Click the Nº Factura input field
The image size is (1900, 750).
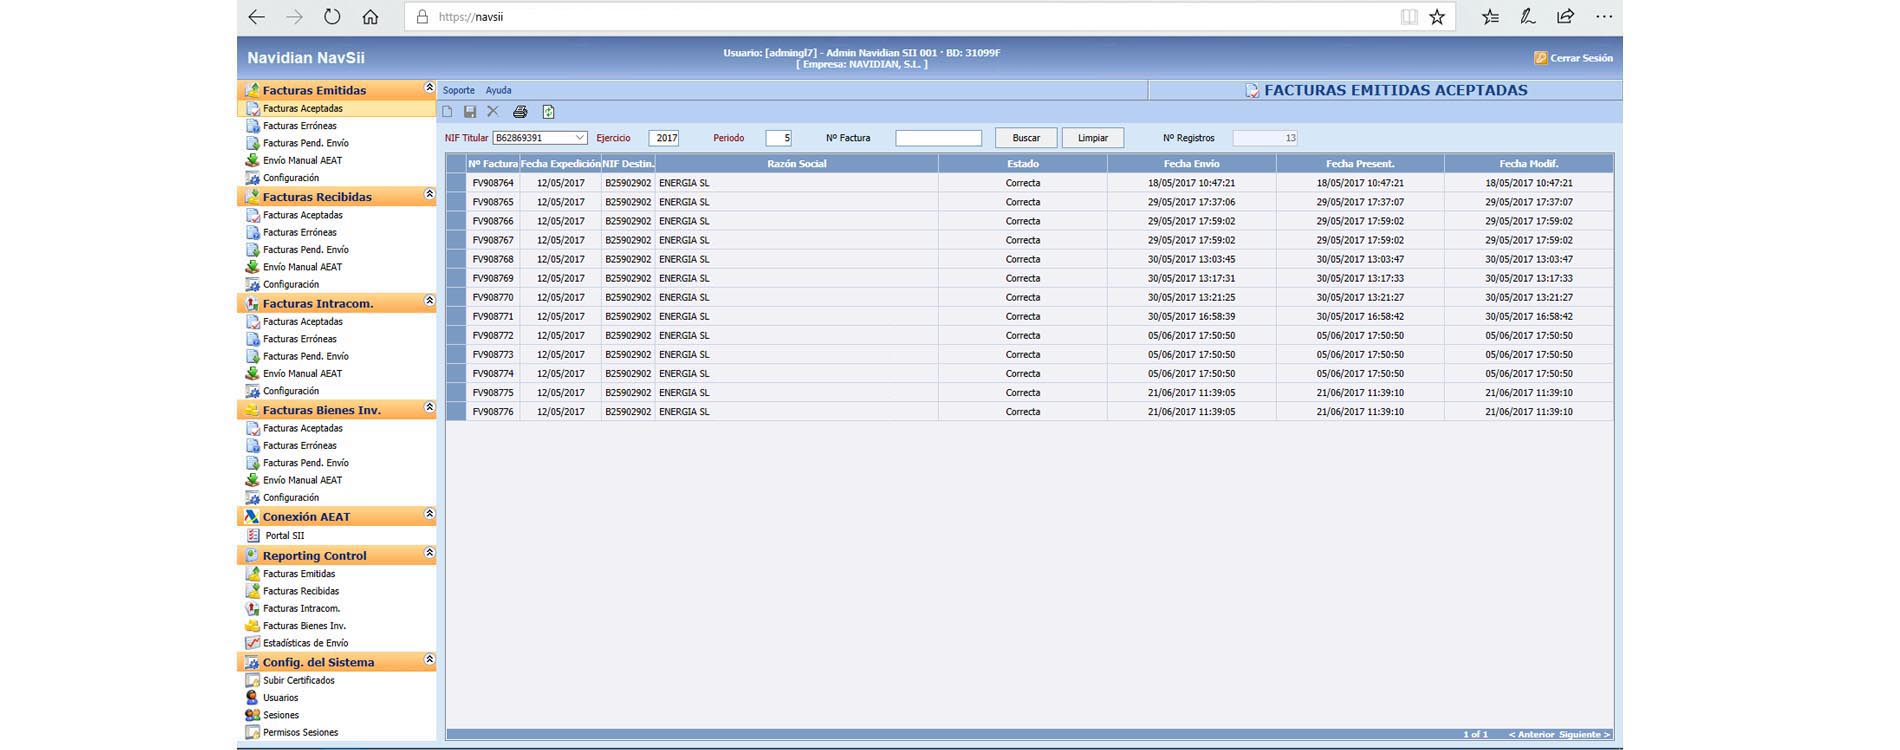(x=938, y=138)
